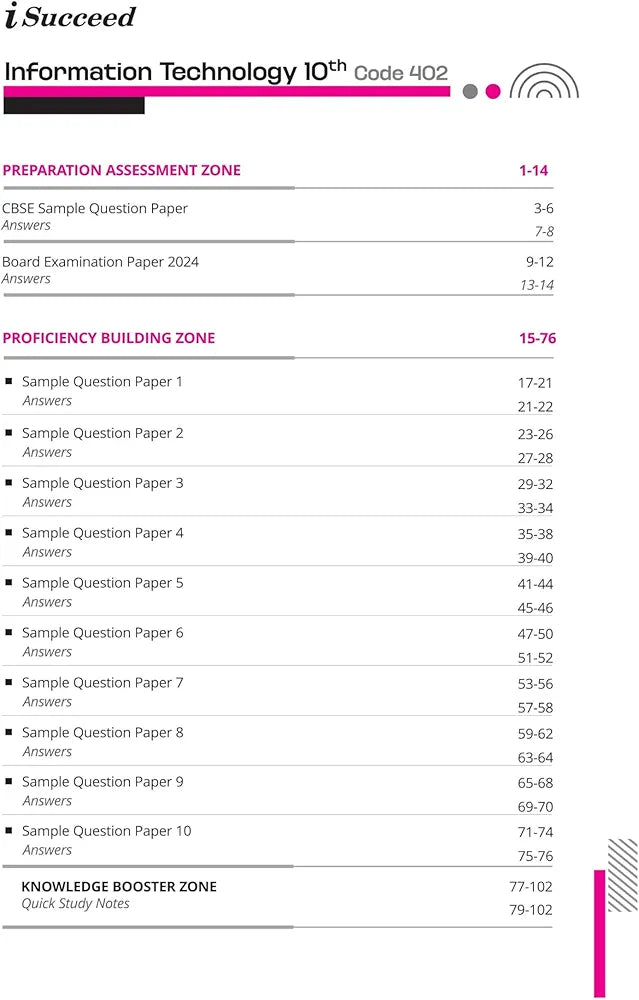Open Sample Question Paper 7 entry
This screenshot has width=639, height=1000.
(103, 682)
